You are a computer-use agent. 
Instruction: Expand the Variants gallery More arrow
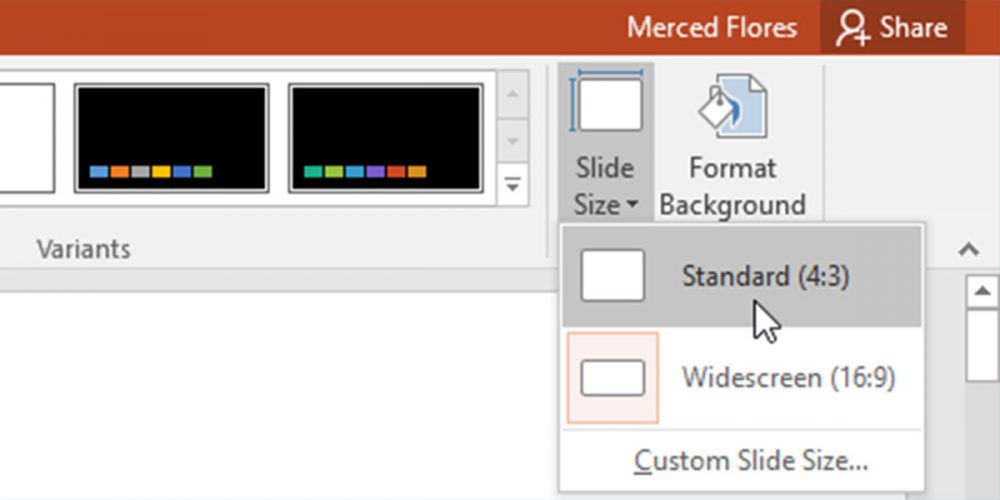513,185
